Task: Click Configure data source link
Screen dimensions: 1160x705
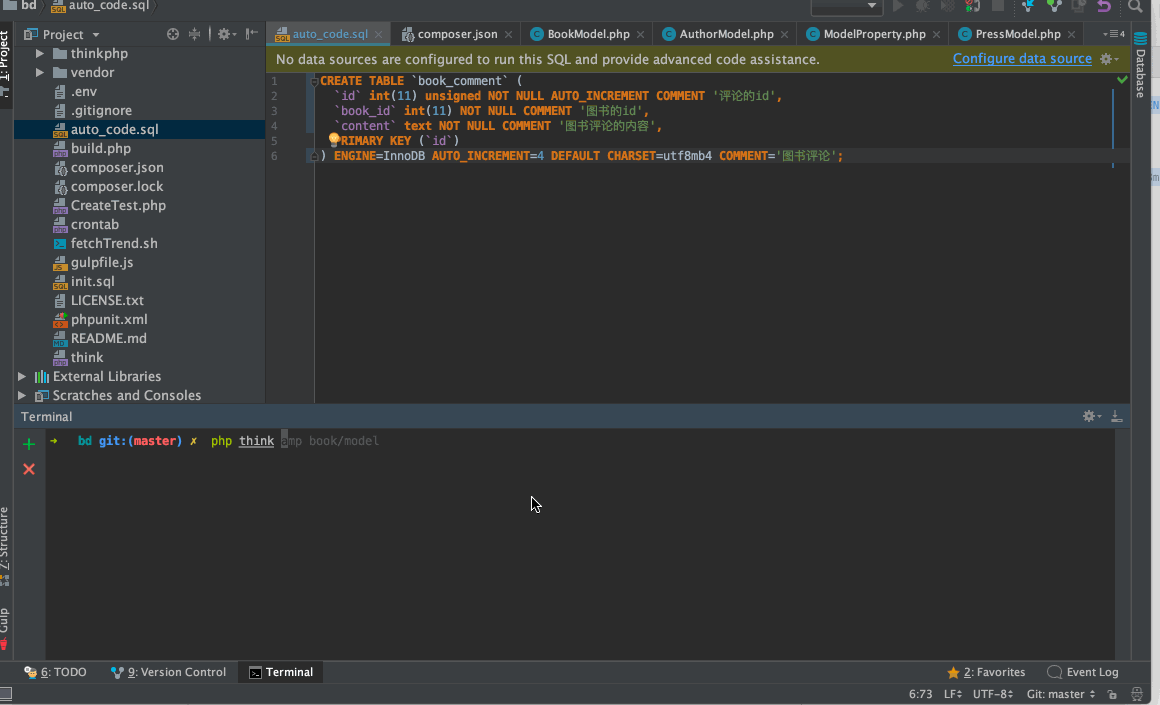Action: 1022,58
